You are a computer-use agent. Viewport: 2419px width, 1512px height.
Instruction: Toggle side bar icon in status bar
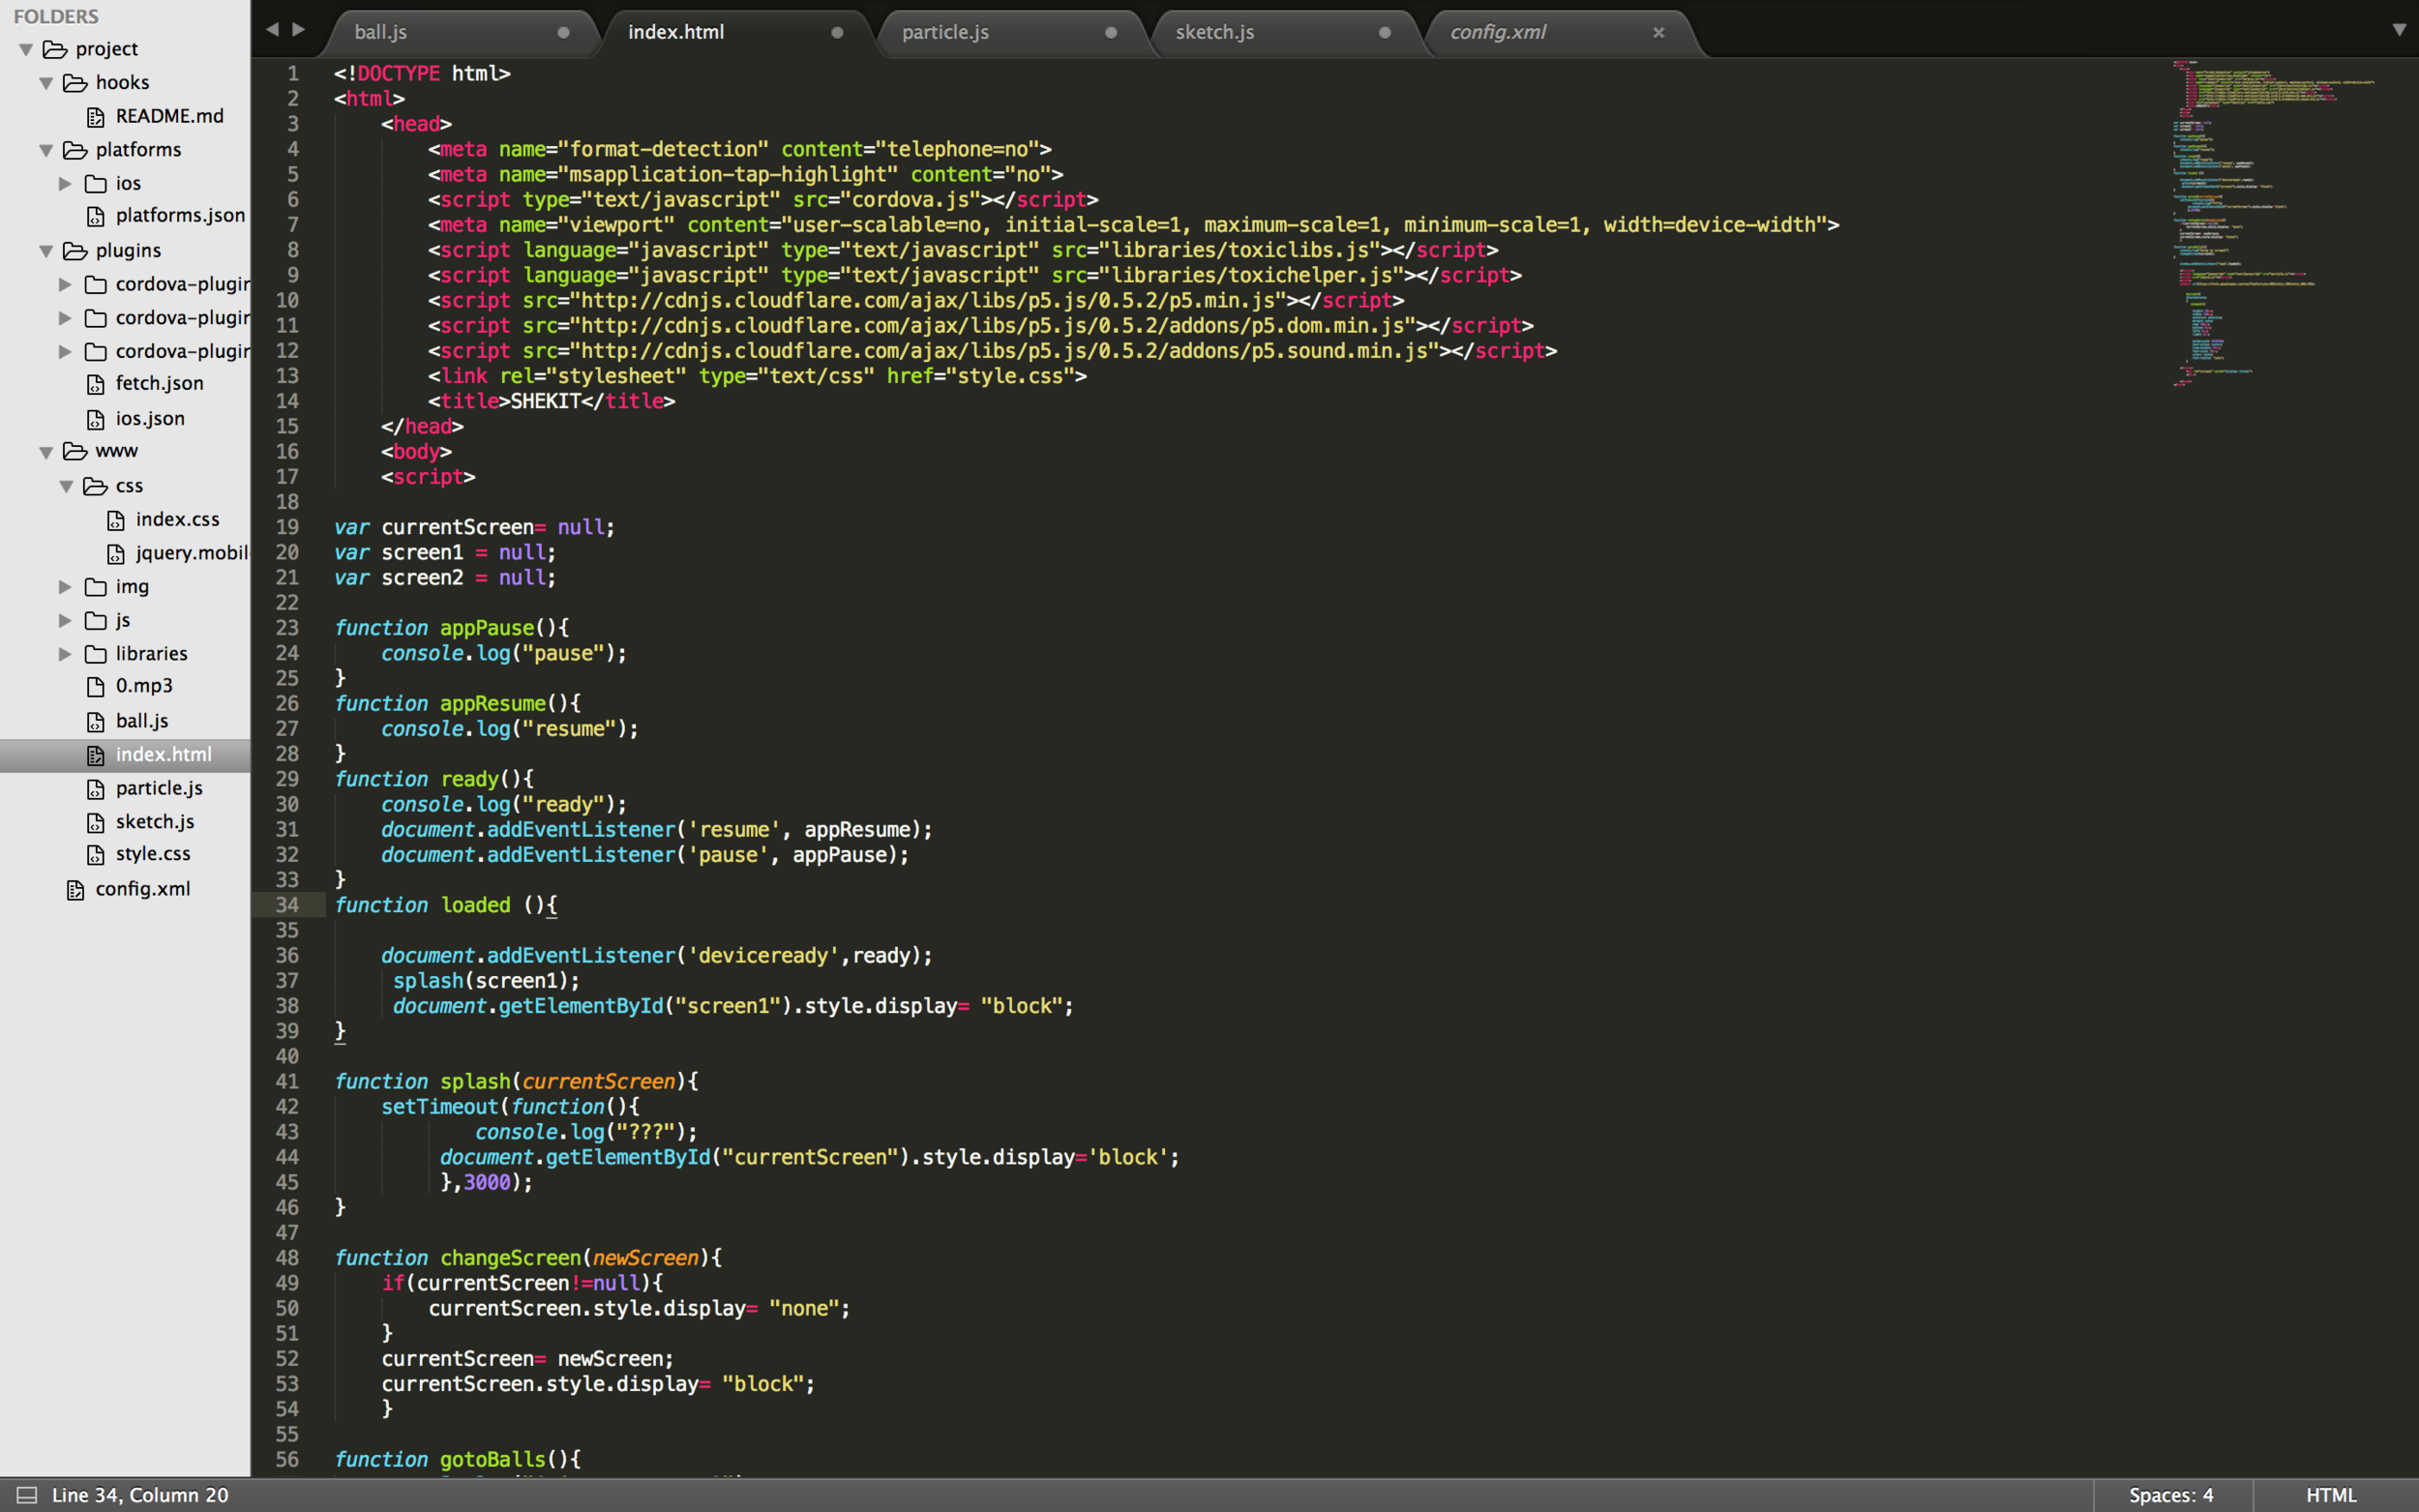tap(27, 1495)
